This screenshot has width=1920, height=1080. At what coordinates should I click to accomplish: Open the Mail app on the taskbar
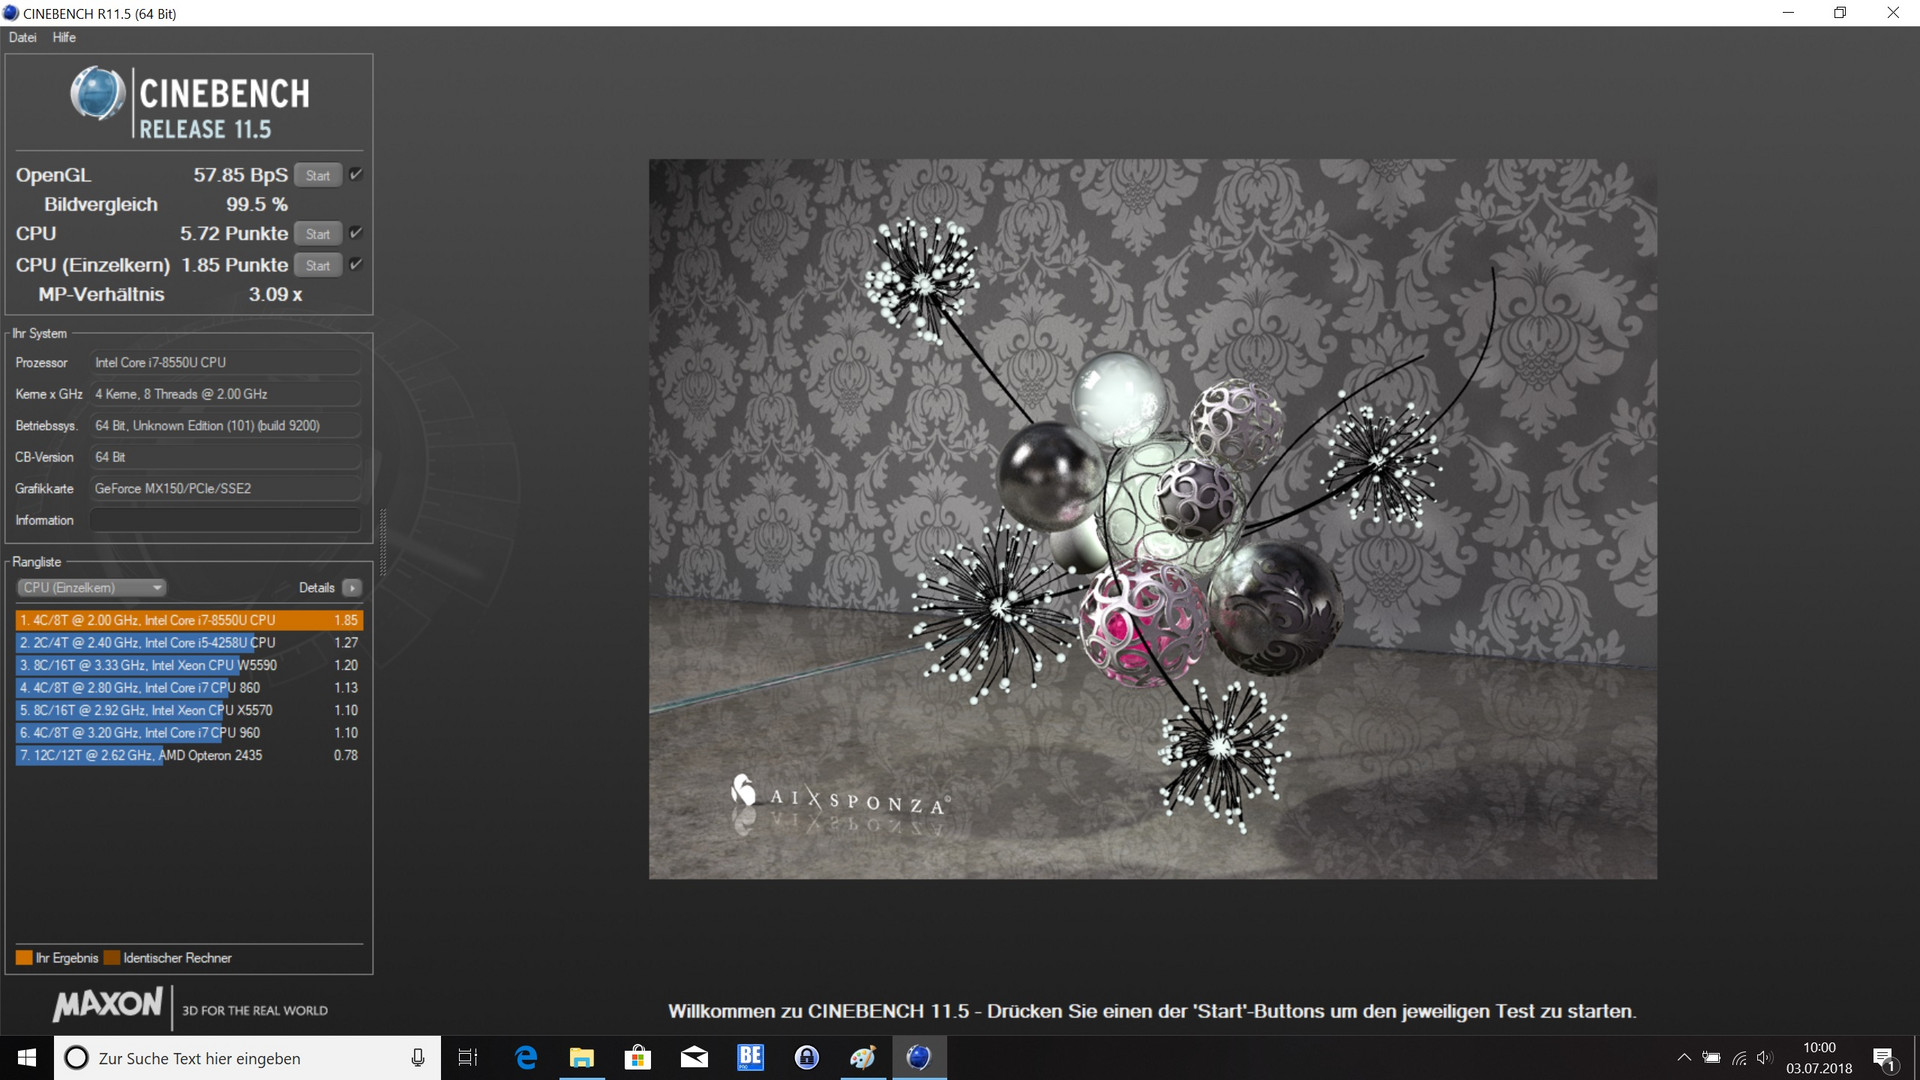[x=694, y=1058]
